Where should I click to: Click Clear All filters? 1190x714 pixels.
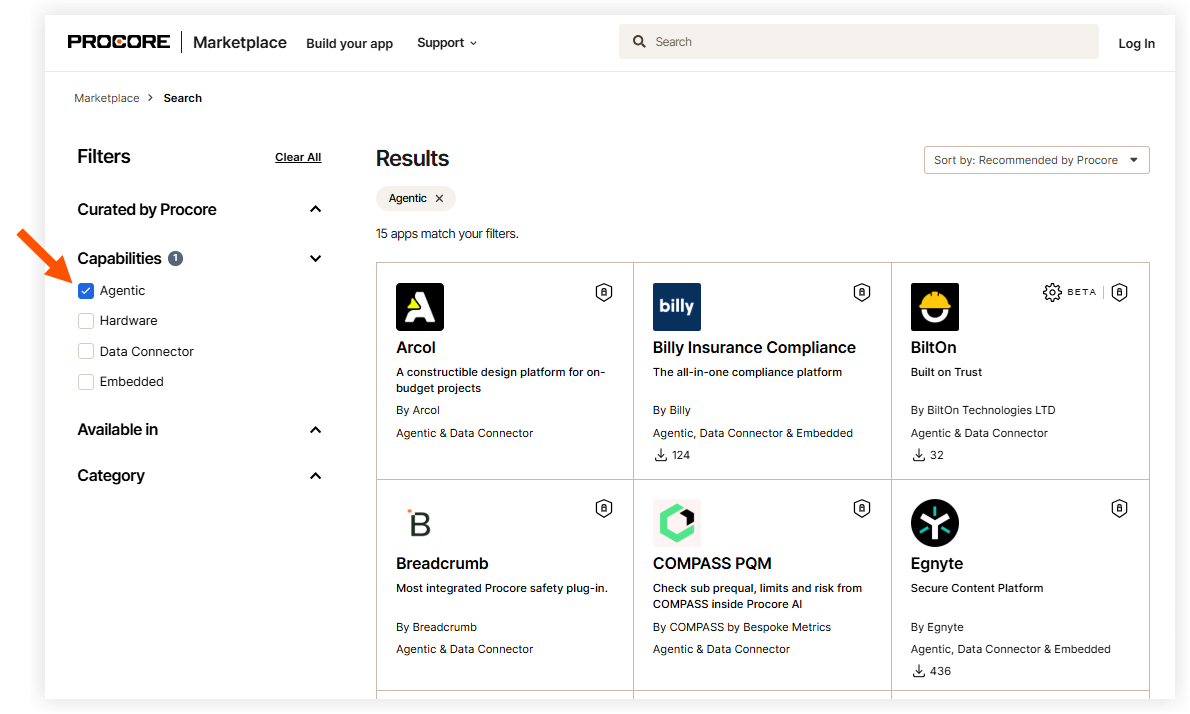(298, 157)
